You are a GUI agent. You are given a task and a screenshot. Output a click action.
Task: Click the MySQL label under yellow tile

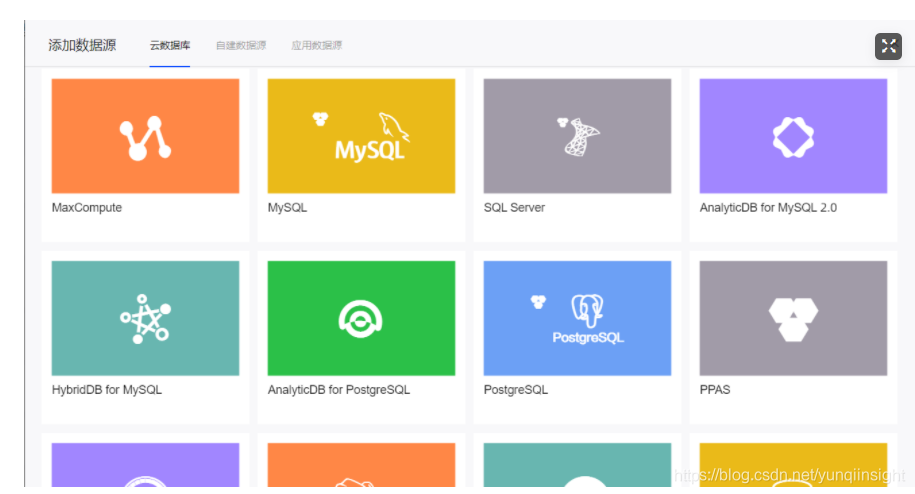[x=287, y=208]
